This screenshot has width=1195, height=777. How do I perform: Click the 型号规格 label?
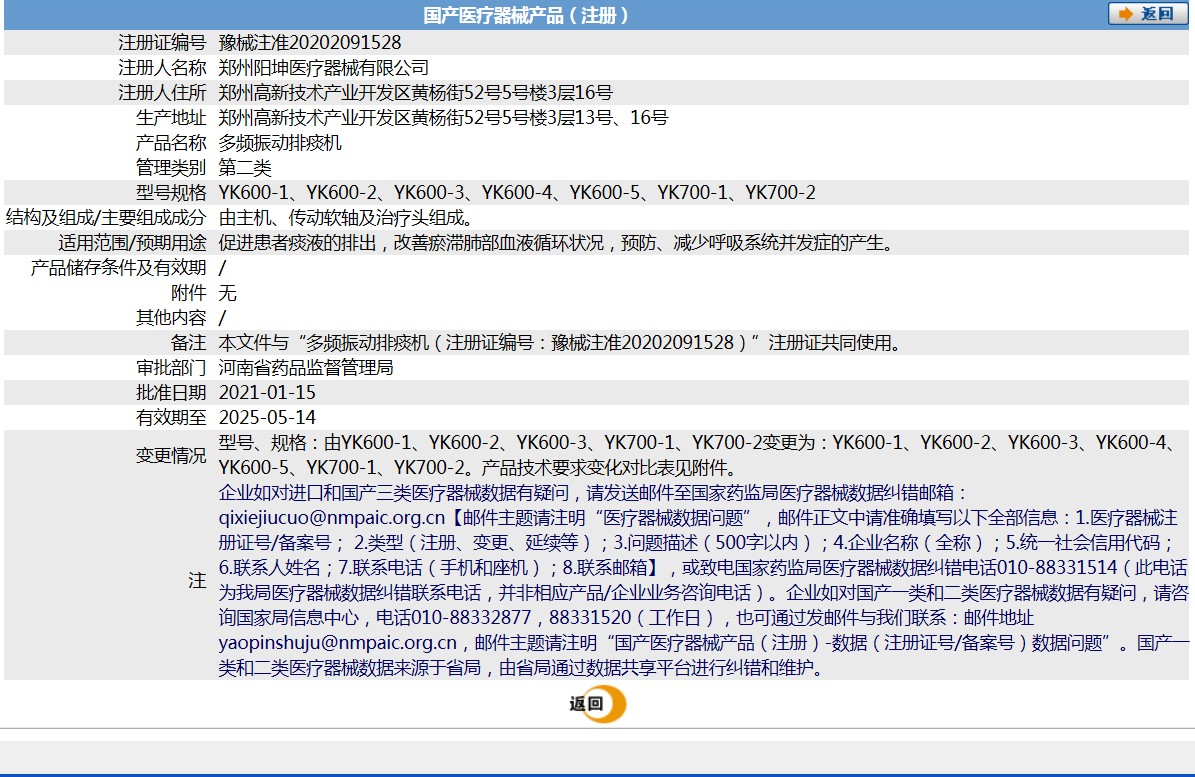pos(171,193)
